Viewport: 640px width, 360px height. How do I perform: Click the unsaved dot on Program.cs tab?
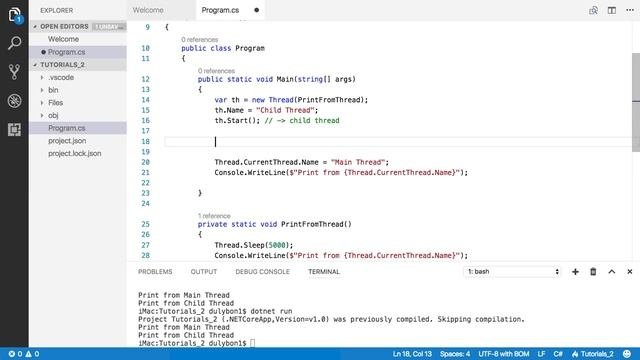pos(256,10)
